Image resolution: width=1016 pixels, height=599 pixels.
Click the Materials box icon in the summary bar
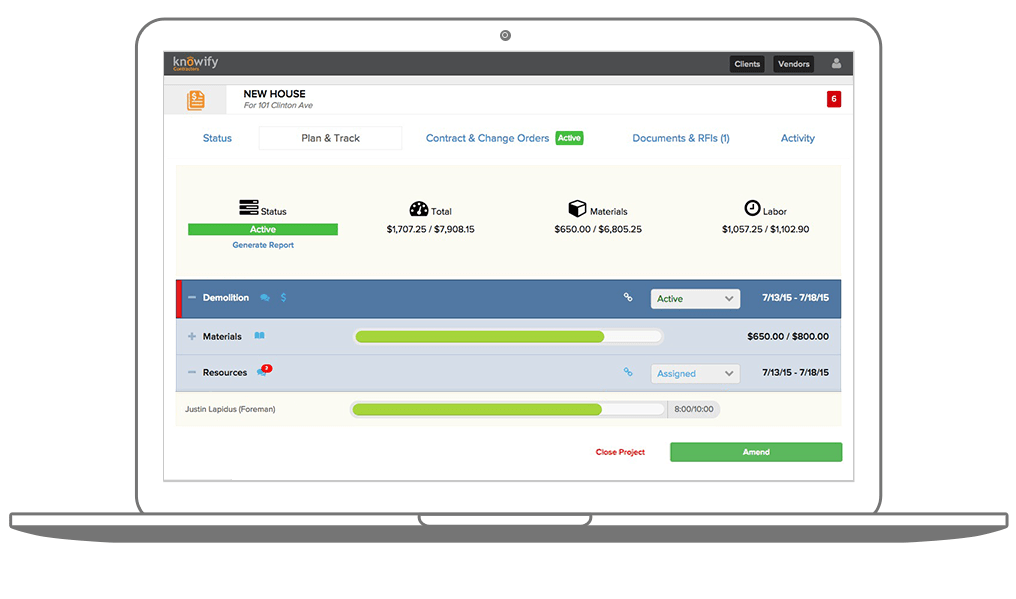coord(578,208)
